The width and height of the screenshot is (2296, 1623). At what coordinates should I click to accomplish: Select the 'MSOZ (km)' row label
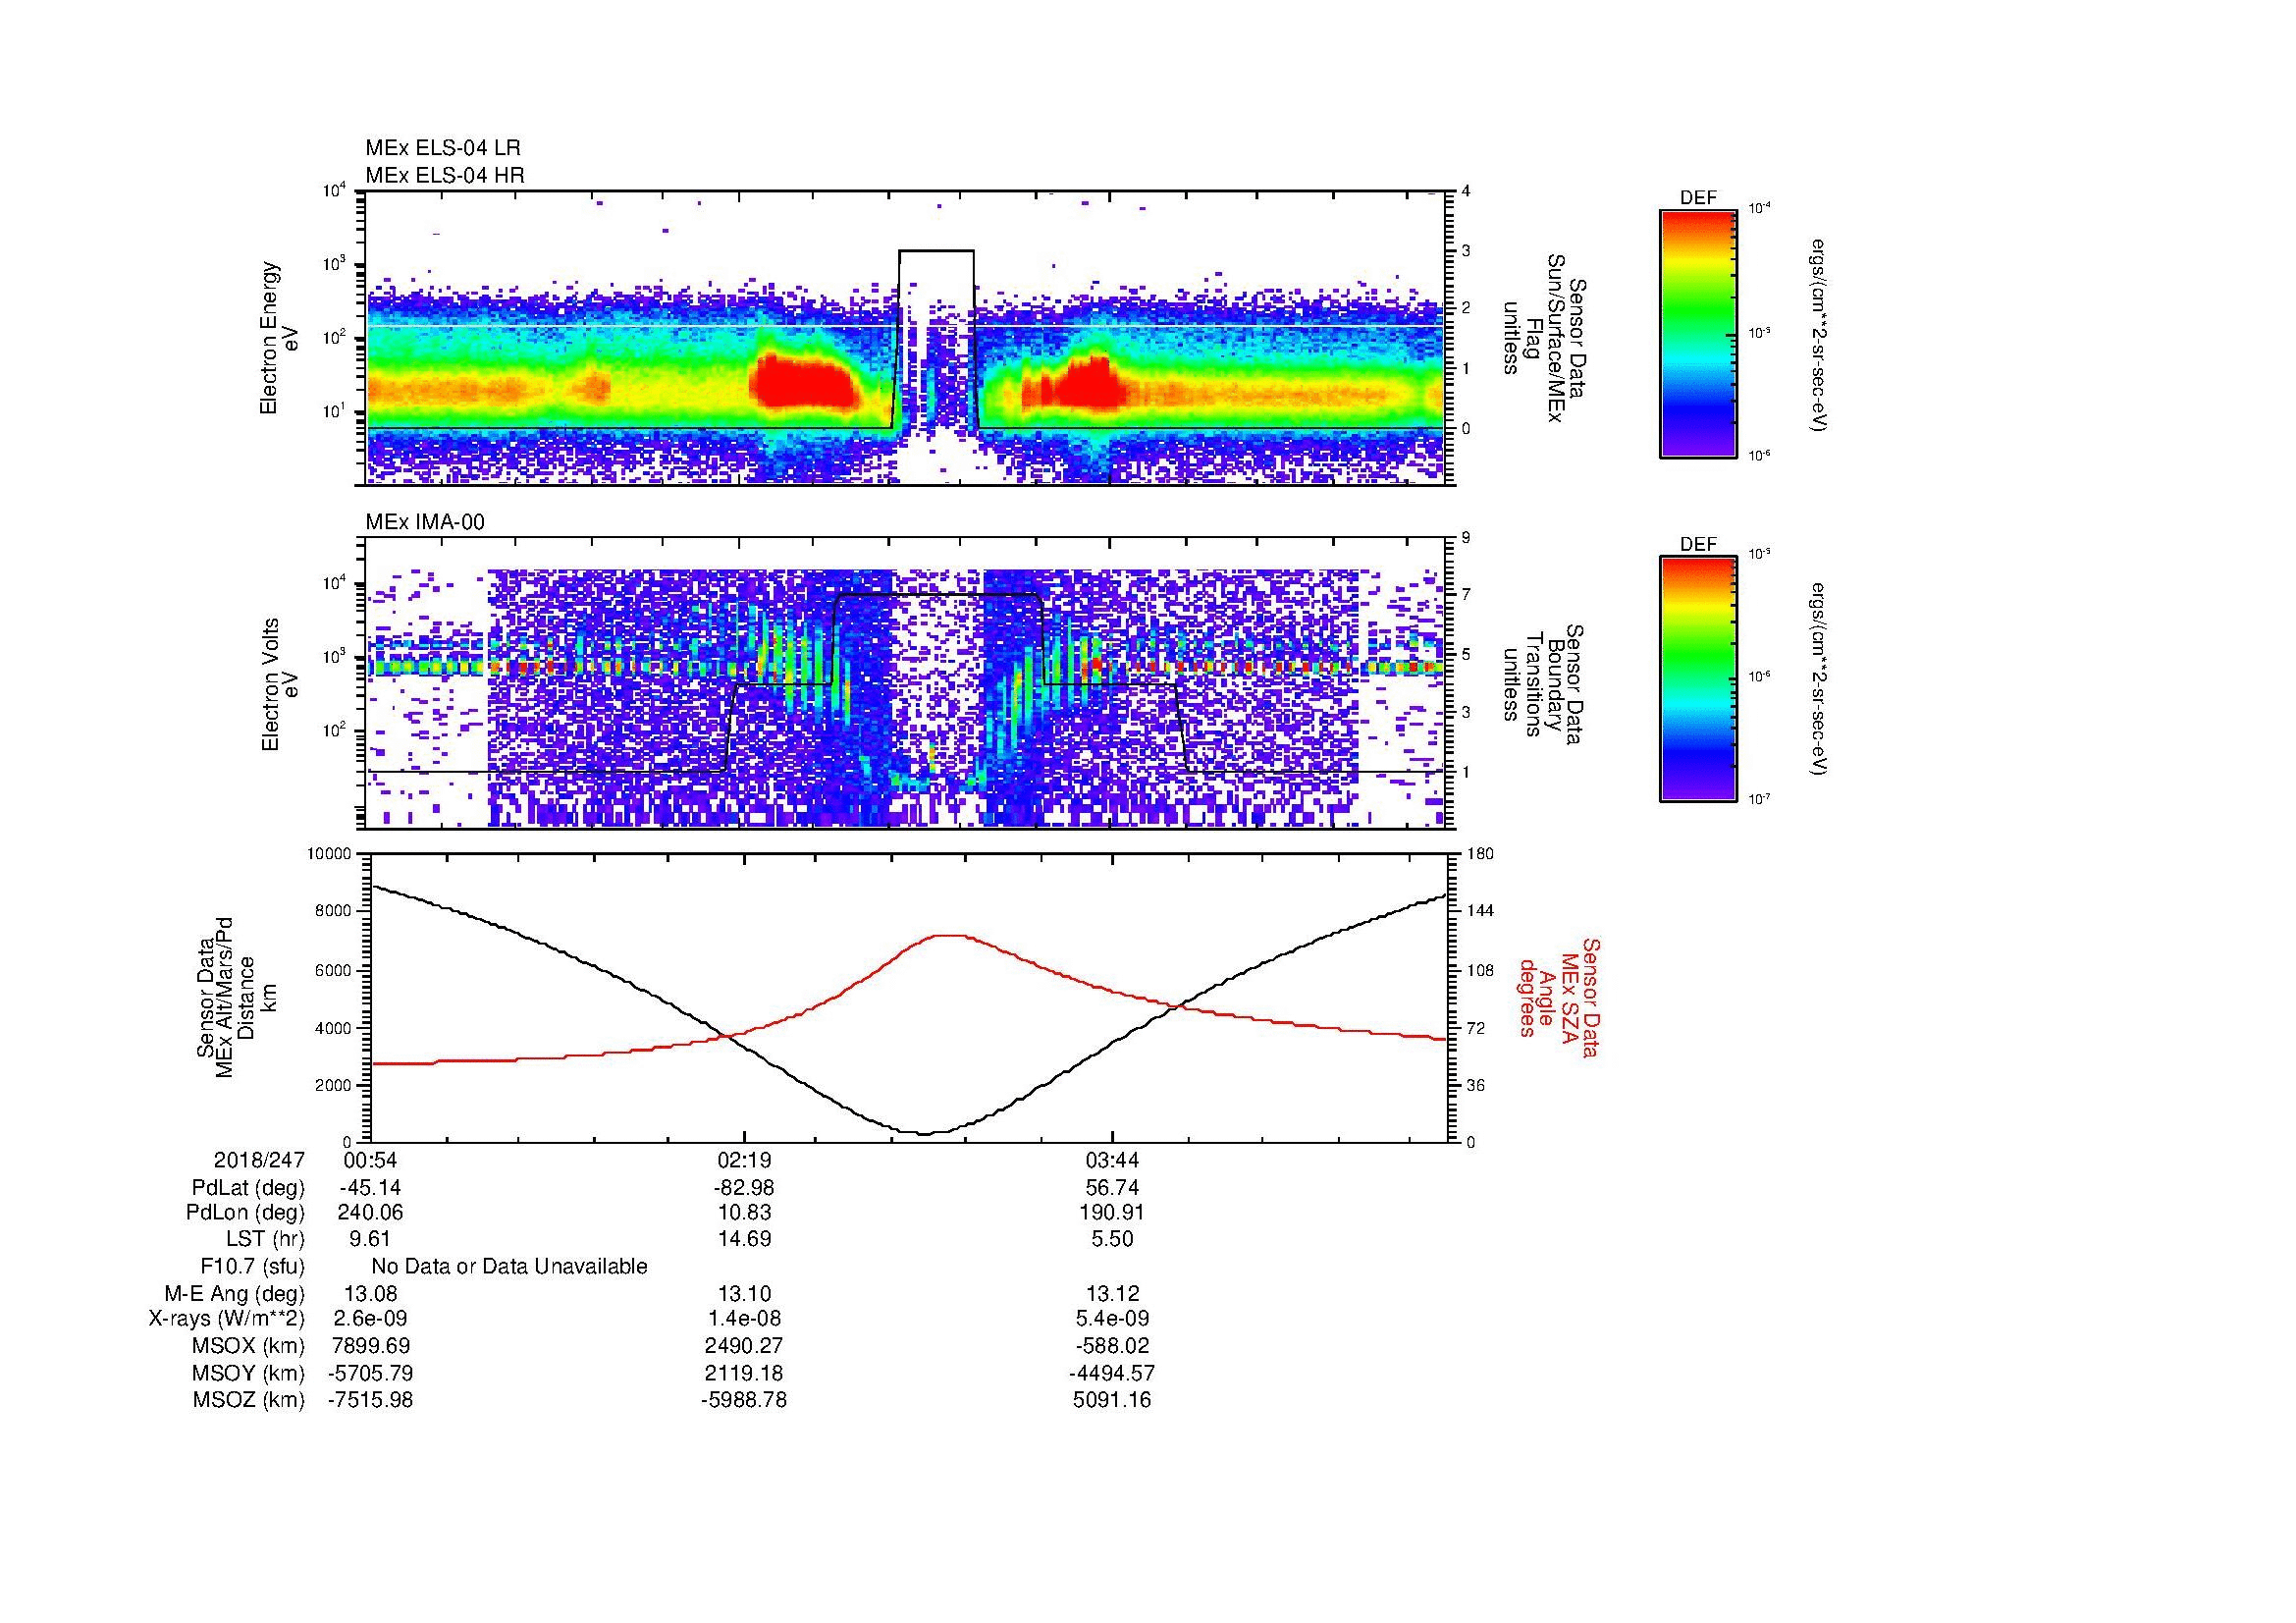click(249, 1400)
